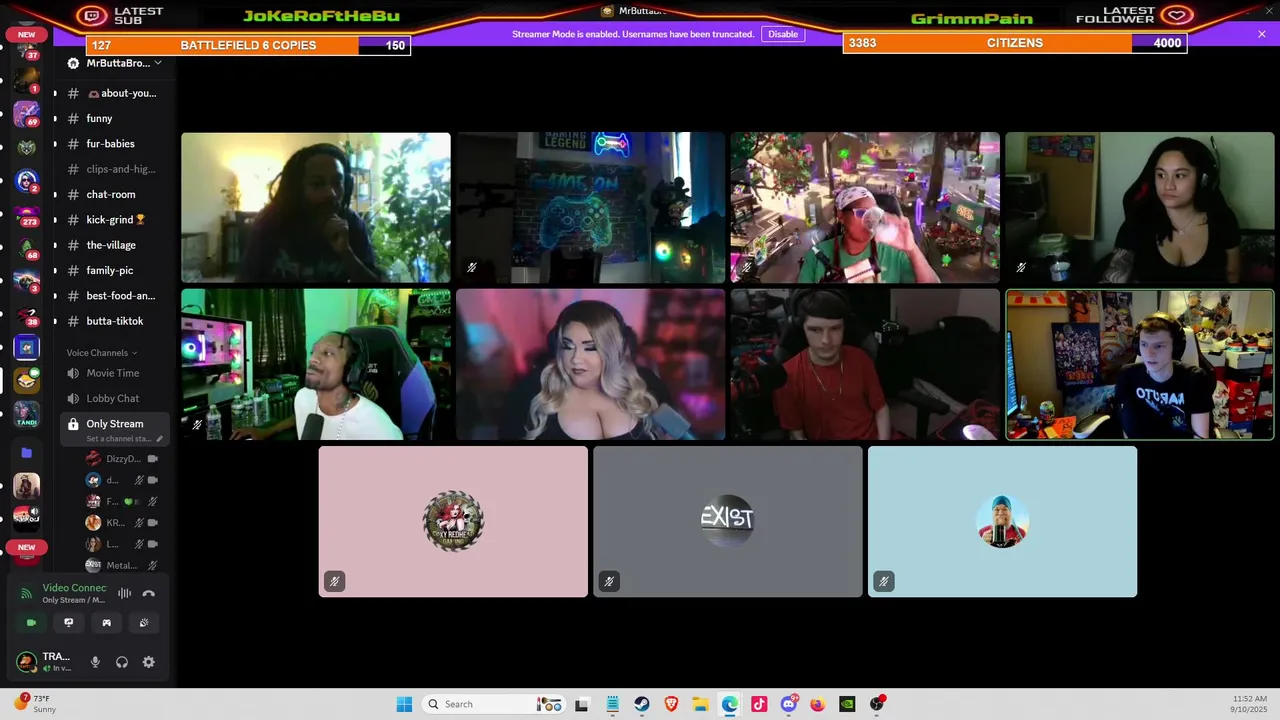Open server with 68 notification badge
Screen dimensions: 1280x720
click(x=27, y=248)
